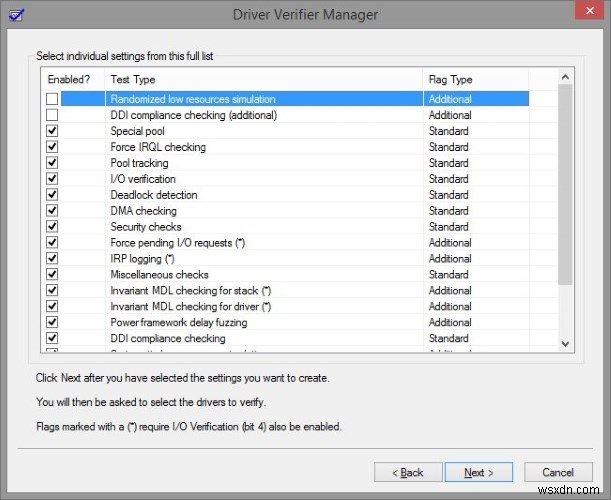The height and width of the screenshot is (500, 611).
Task: Select the DMA checking row text
Action: pyautogui.click(x=143, y=211)
